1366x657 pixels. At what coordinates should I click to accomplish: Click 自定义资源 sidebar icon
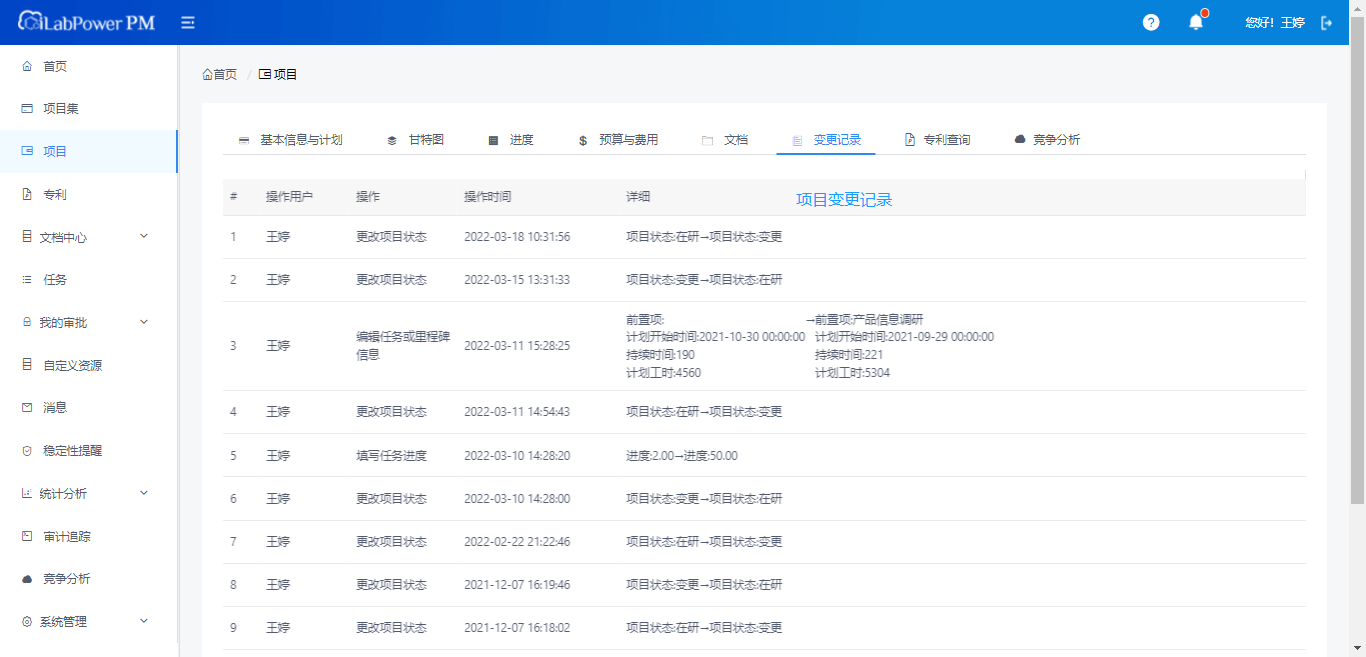27,365
